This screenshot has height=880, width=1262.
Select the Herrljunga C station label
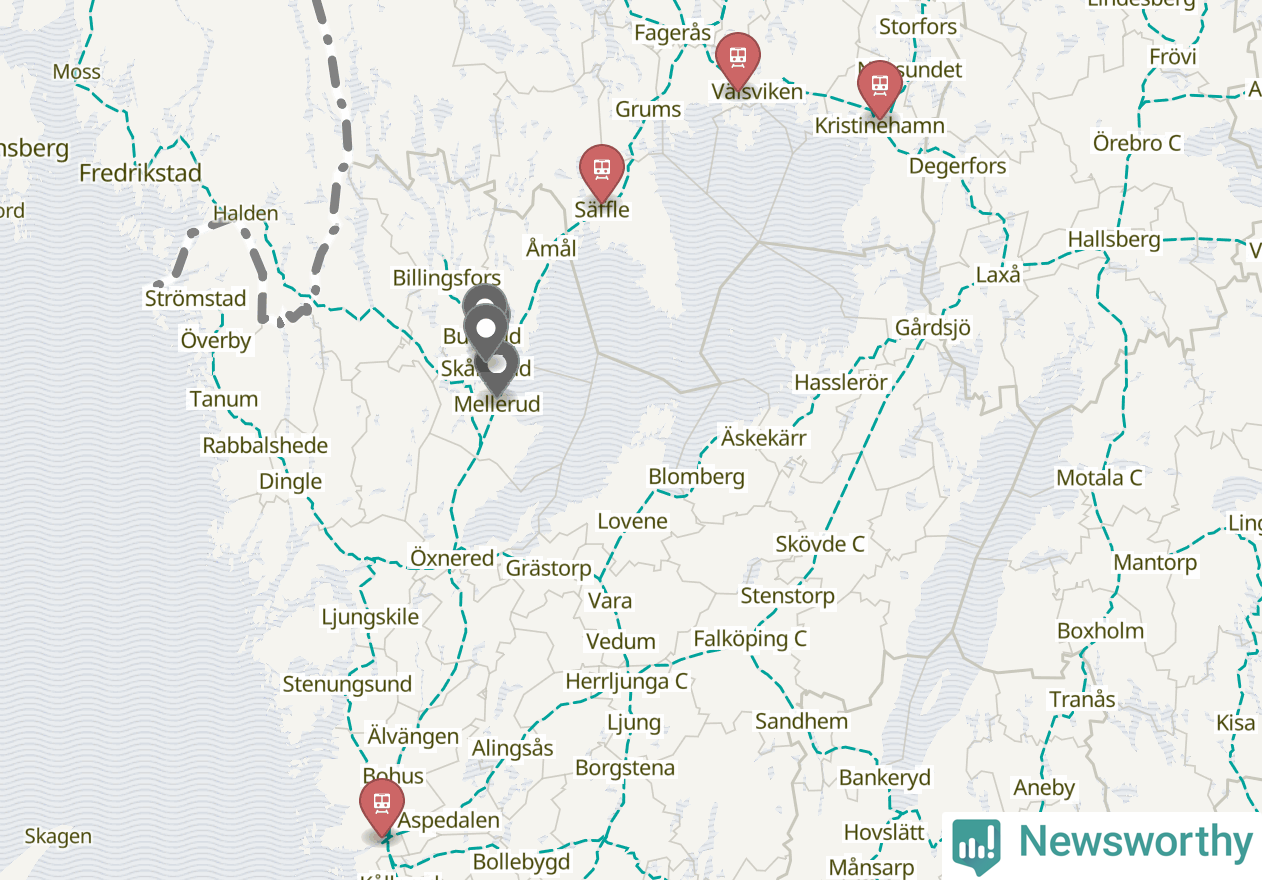coord(627,681)
